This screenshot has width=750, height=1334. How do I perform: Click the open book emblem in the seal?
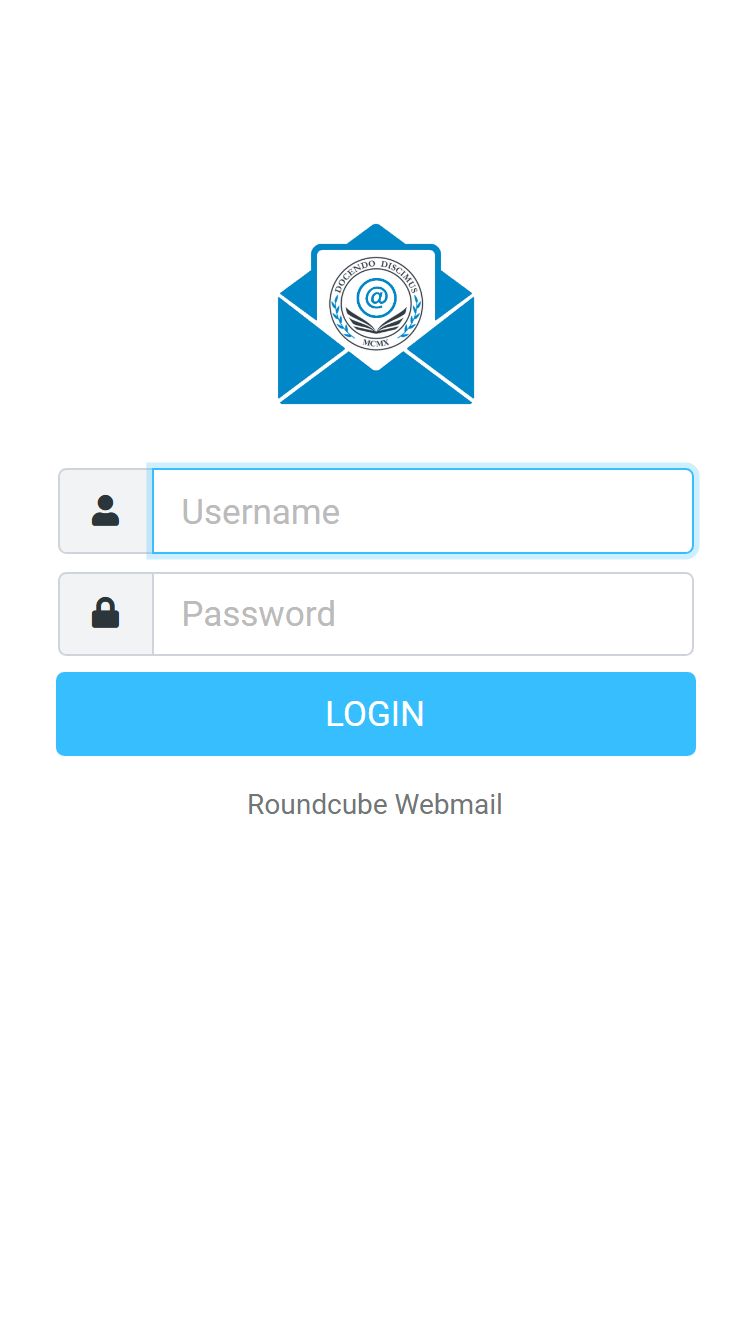[376, 322]
